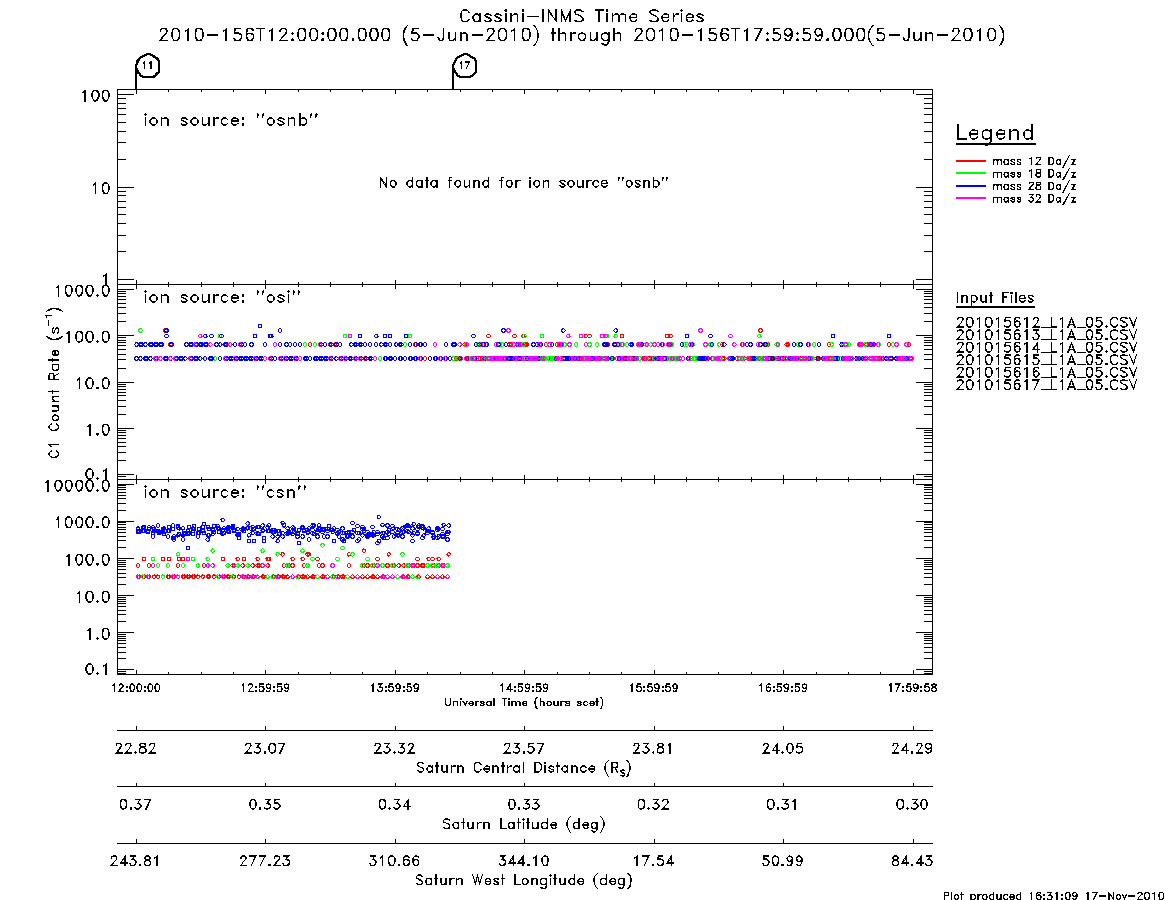The image size is (1165, 900).
Task: Click the marker labeled 17
Action: tap(465, 66)
